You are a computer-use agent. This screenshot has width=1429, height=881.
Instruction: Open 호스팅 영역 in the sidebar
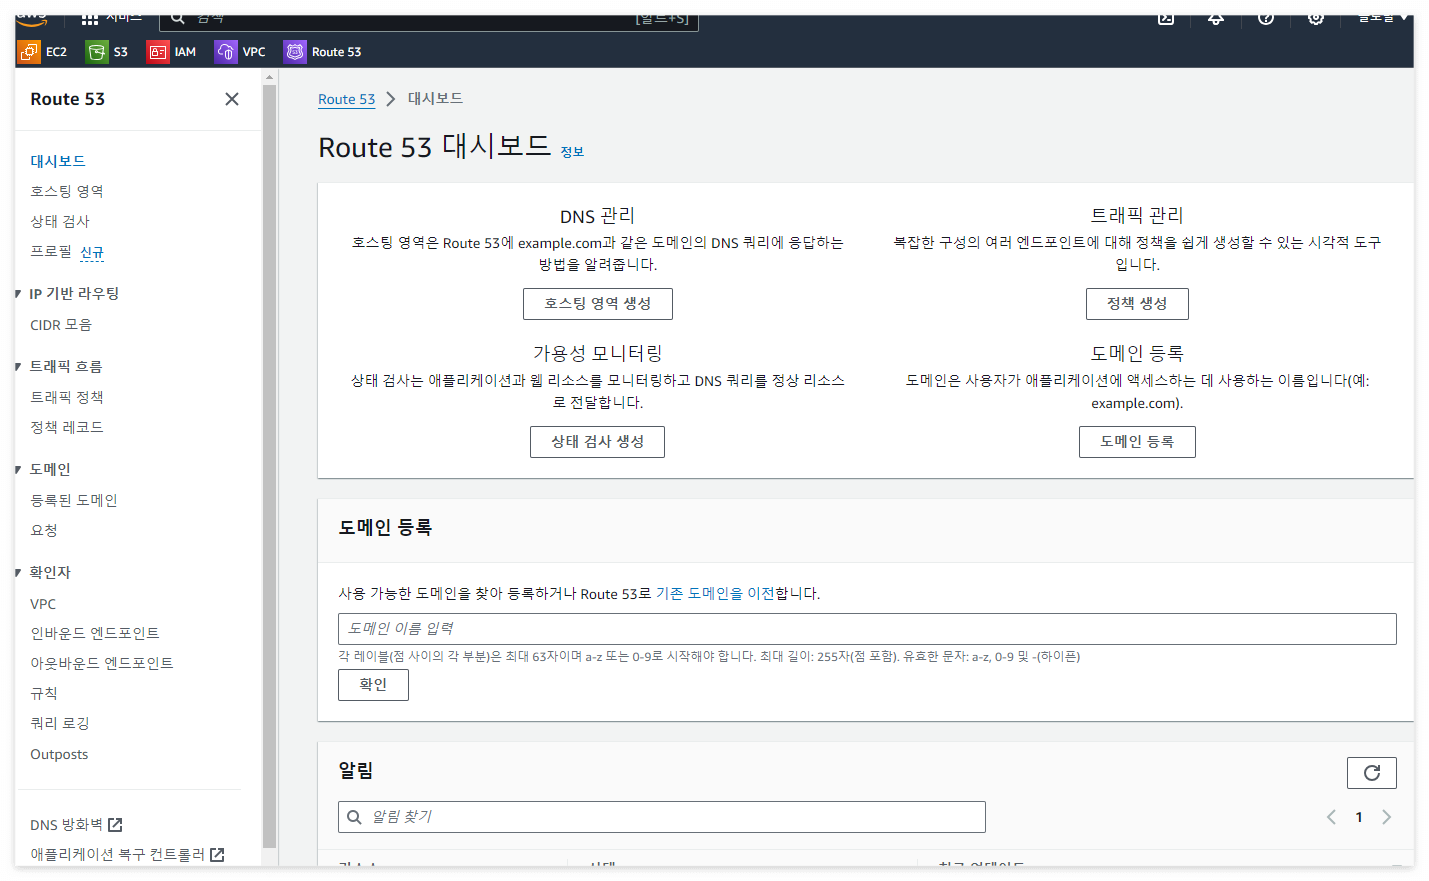point(67,191)
